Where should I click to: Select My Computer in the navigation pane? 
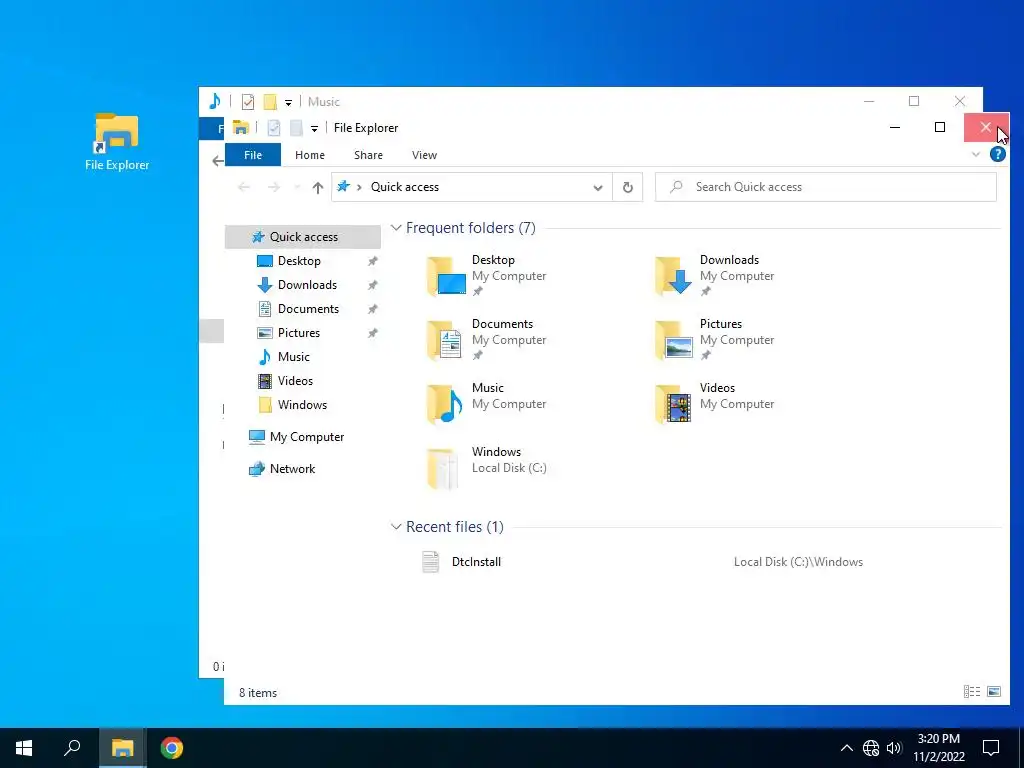point(306,437)
